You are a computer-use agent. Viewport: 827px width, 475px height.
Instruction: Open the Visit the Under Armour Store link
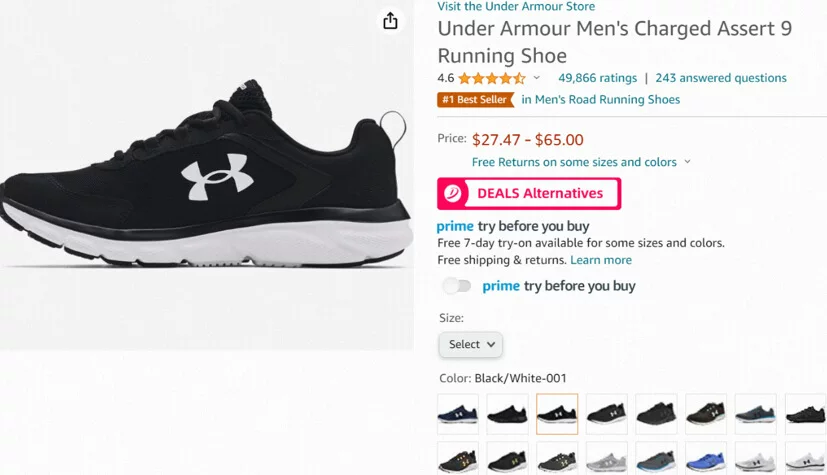[x=516, y=7]
